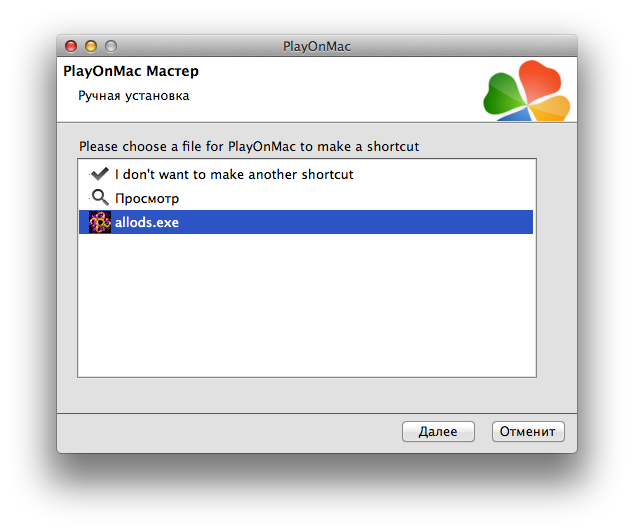Click the magnifier icon beside Просмотр
Viewport: 634px width, 532px height.
[99, 197]
